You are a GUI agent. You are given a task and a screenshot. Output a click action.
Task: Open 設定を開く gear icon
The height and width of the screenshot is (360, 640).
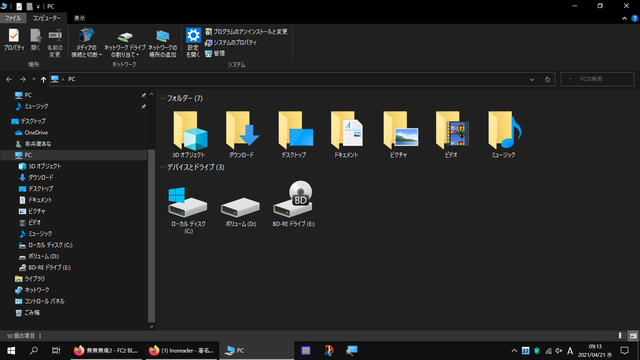click(193, 43)
